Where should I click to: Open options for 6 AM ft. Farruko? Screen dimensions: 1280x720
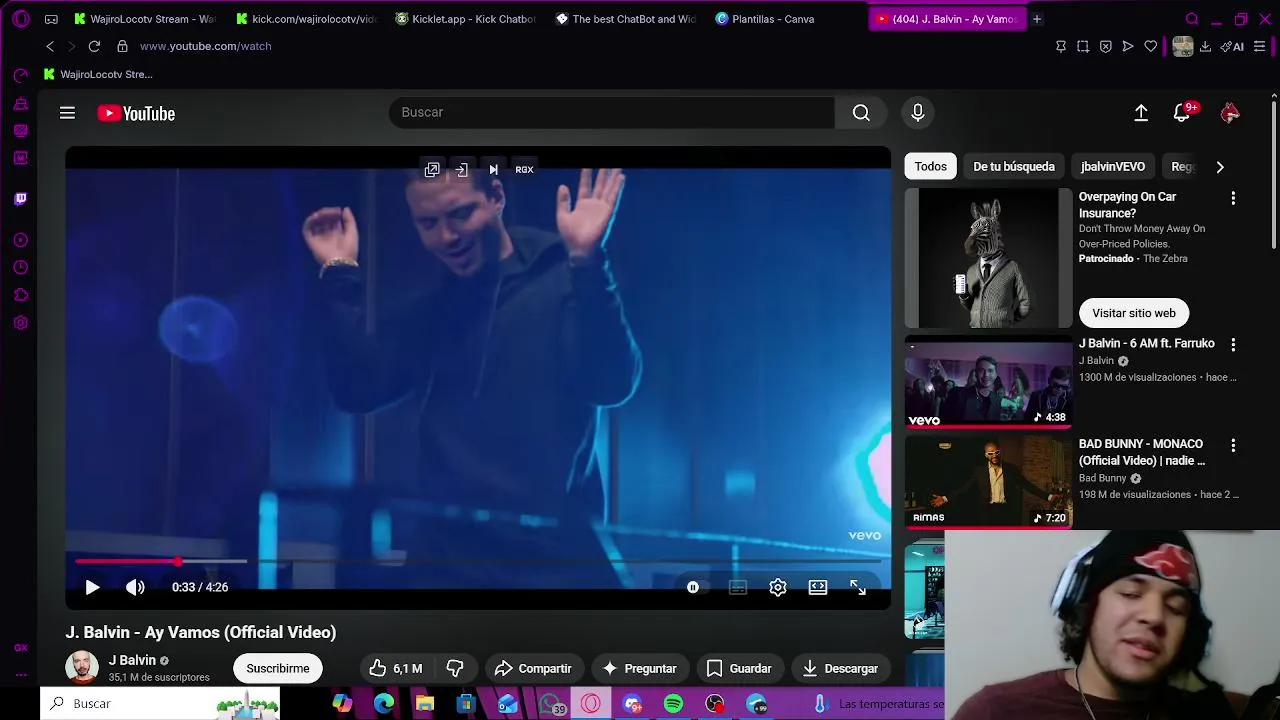(x=1233, y=344)
